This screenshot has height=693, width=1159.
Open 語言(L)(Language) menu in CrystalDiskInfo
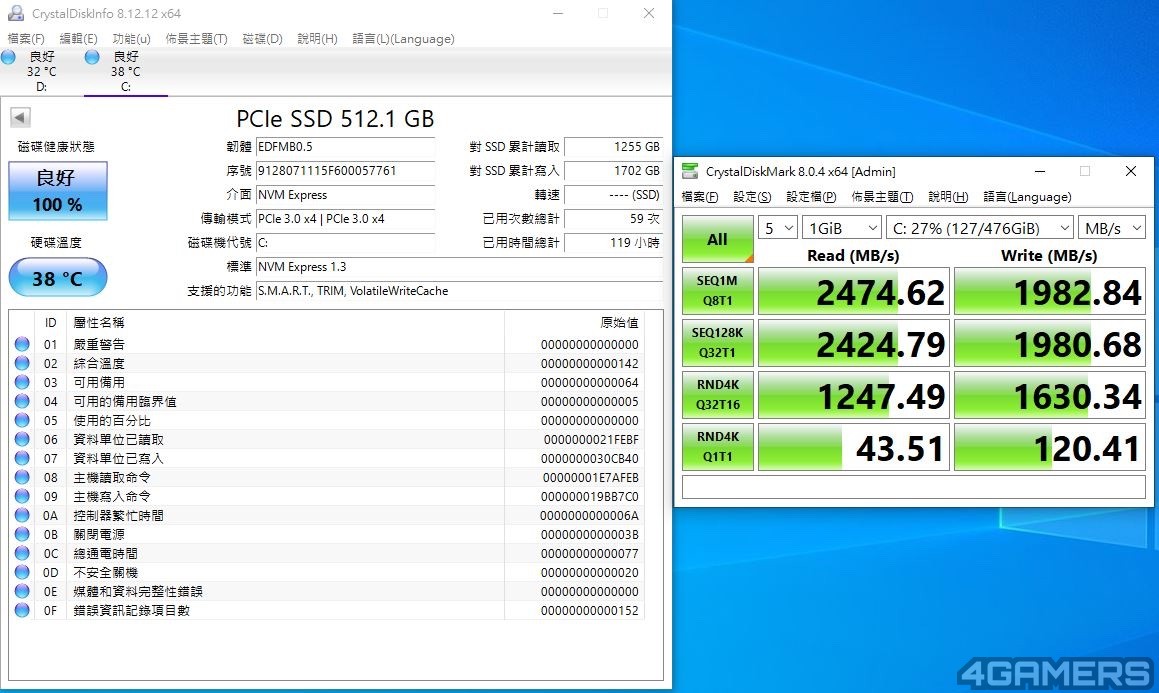coord(404,38)
